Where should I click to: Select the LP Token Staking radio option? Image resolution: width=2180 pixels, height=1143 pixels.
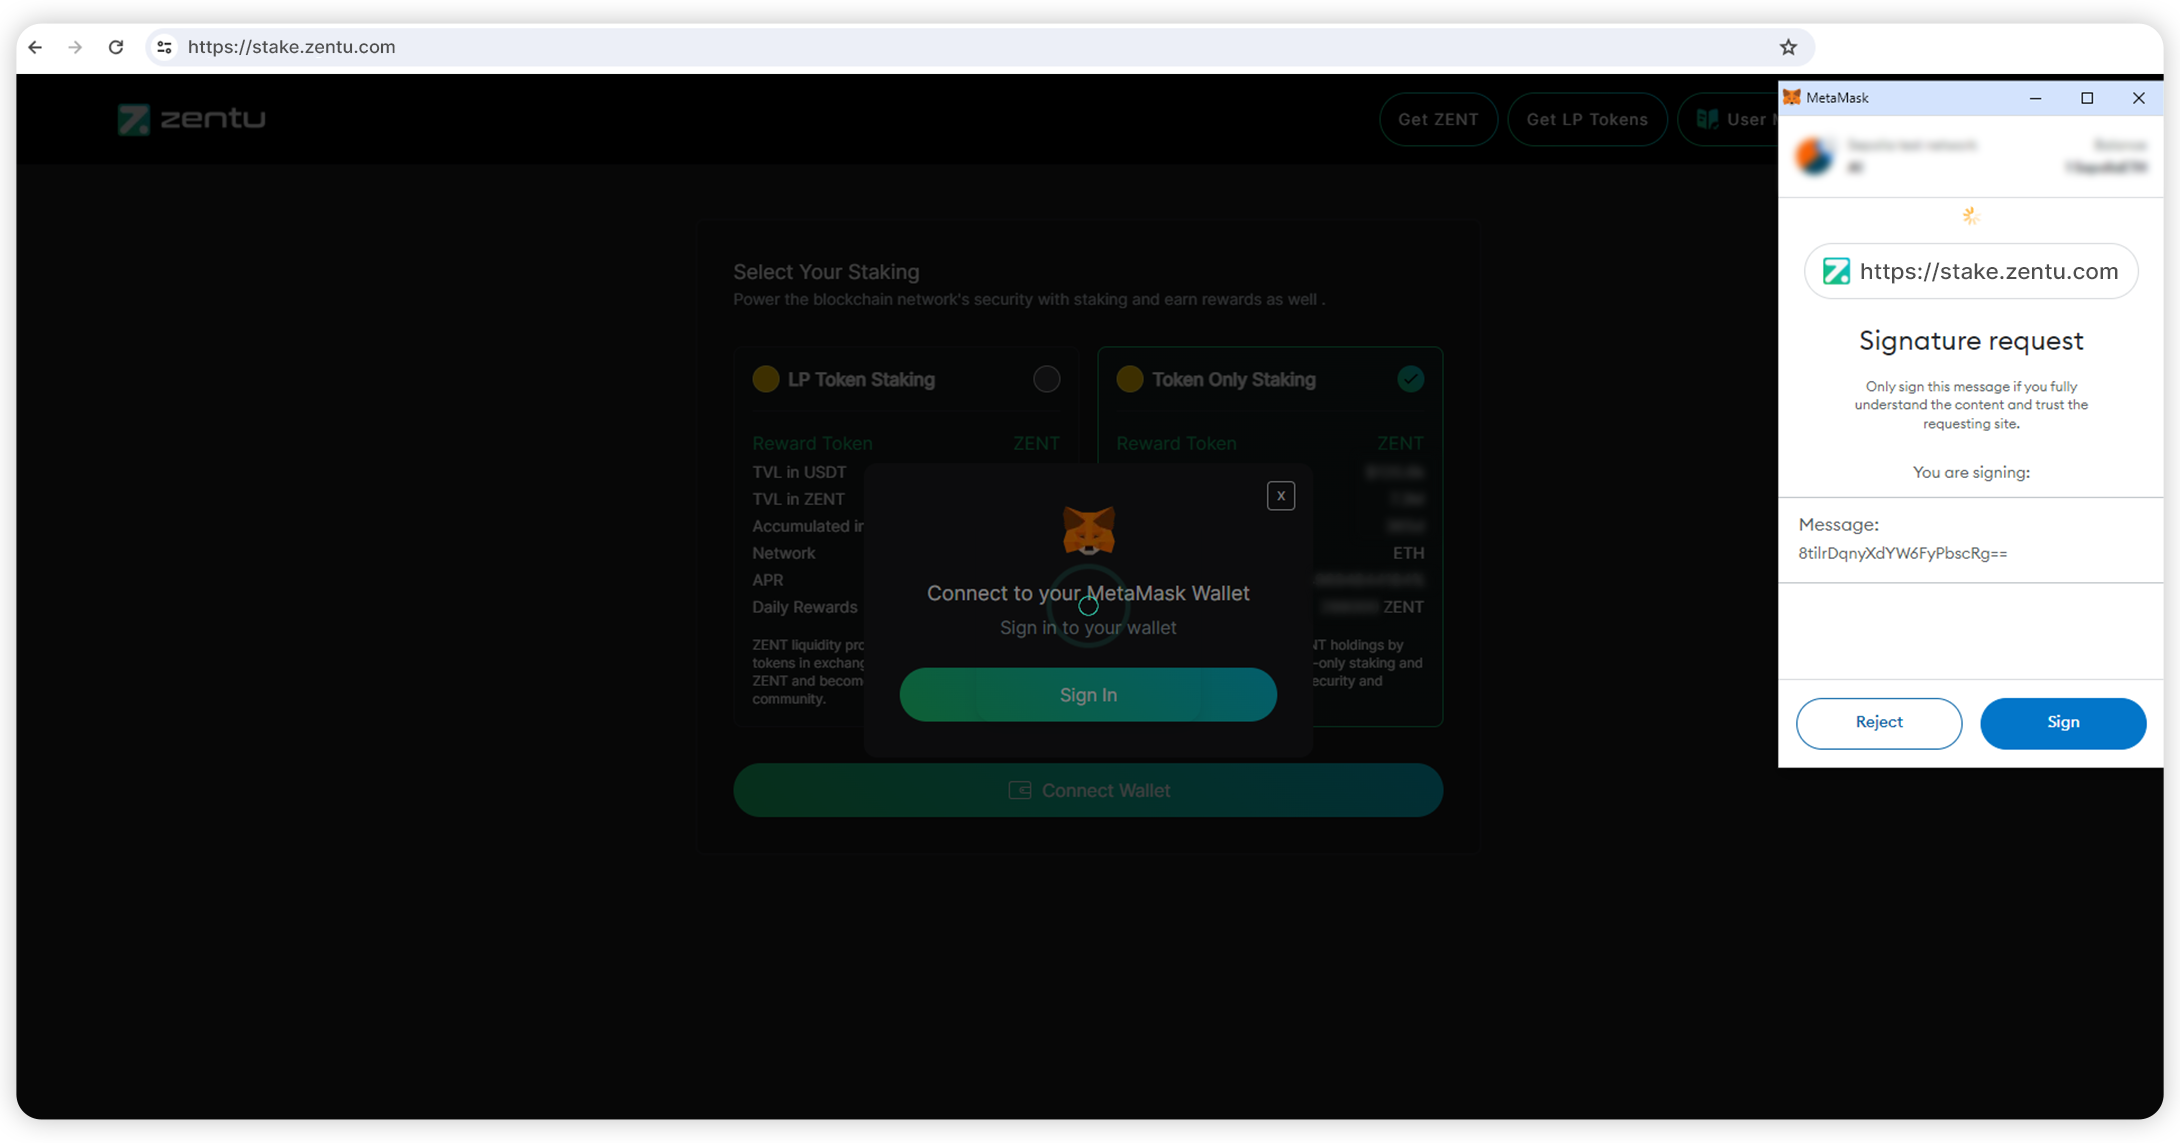[1046, 379]
